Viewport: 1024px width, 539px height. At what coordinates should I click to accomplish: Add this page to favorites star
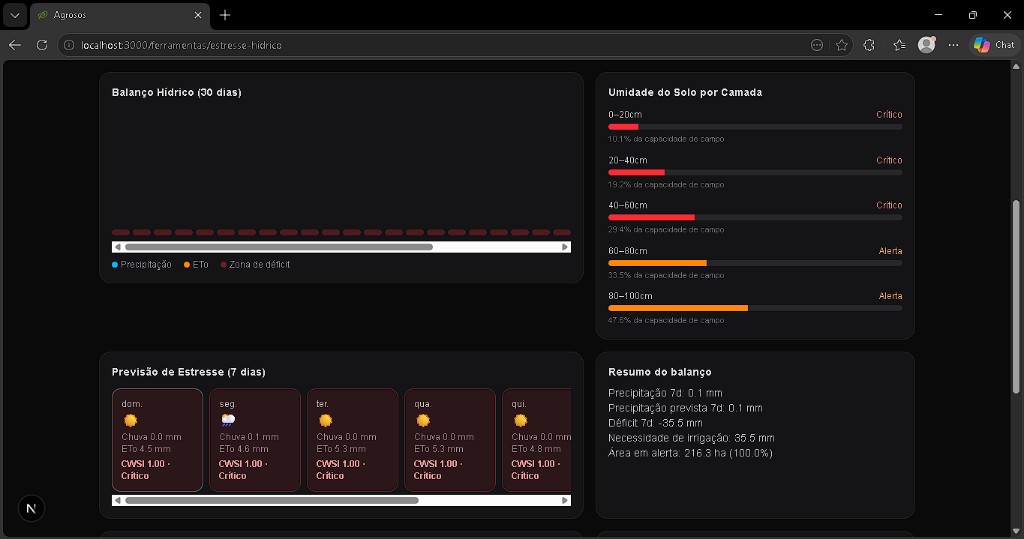pos(842,45)
